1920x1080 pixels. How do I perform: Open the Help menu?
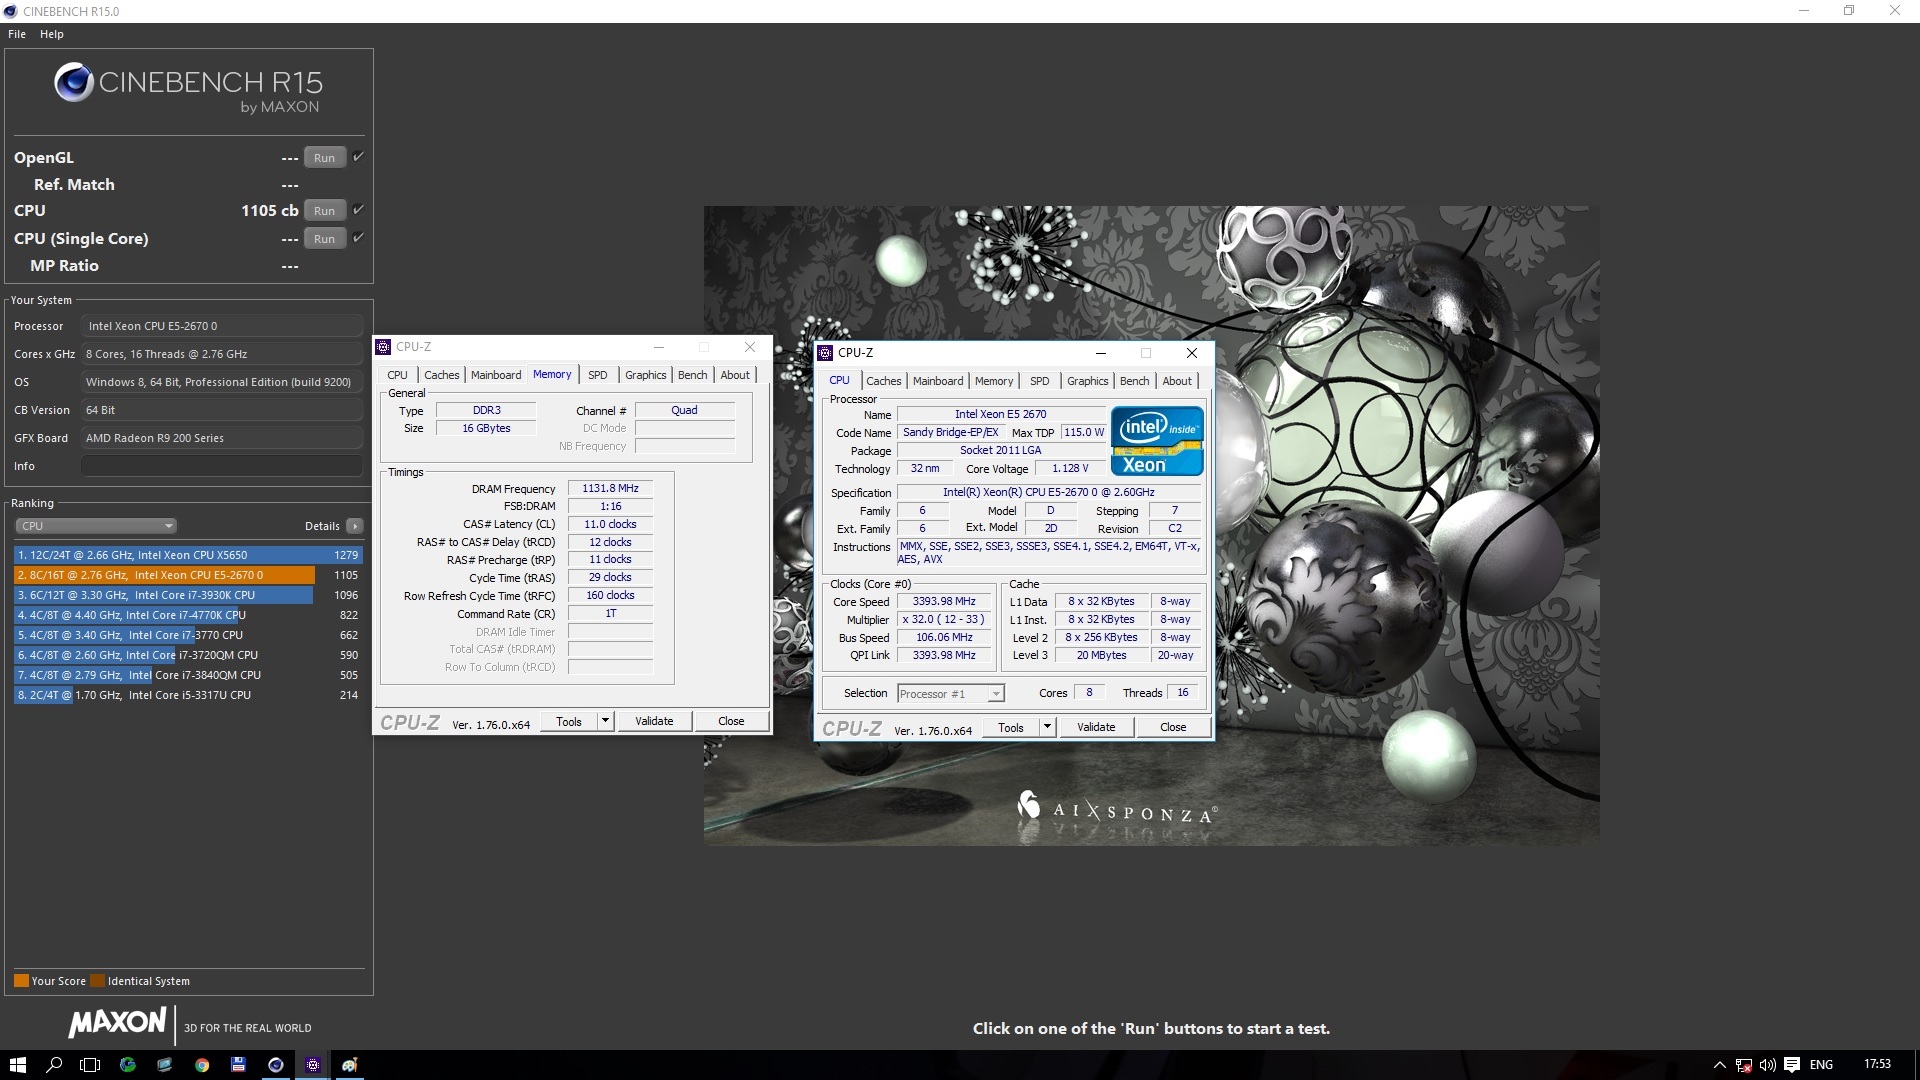[x=52, y=34]
